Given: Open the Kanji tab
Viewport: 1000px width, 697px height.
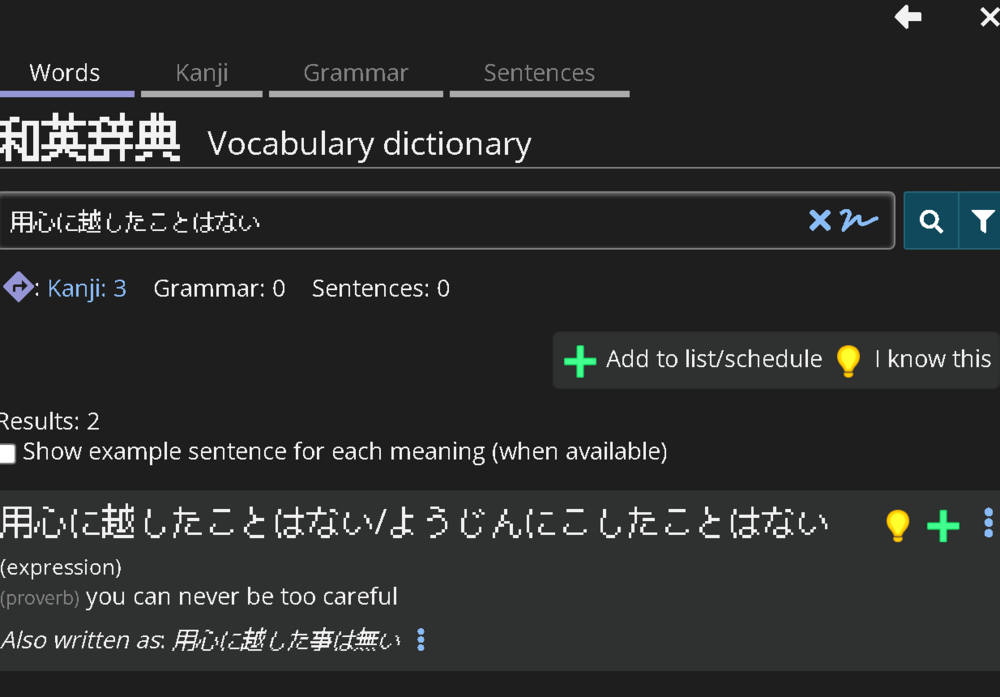Looking at the screenshot, I should pyautogui.click(x=202, y=75).
